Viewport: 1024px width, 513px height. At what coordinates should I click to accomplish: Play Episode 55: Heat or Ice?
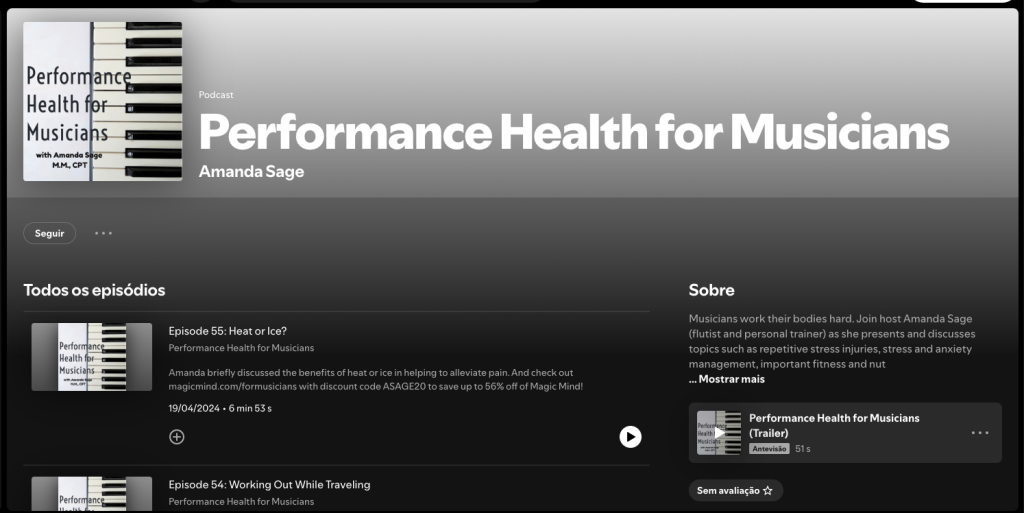click(x=630, y=437)
